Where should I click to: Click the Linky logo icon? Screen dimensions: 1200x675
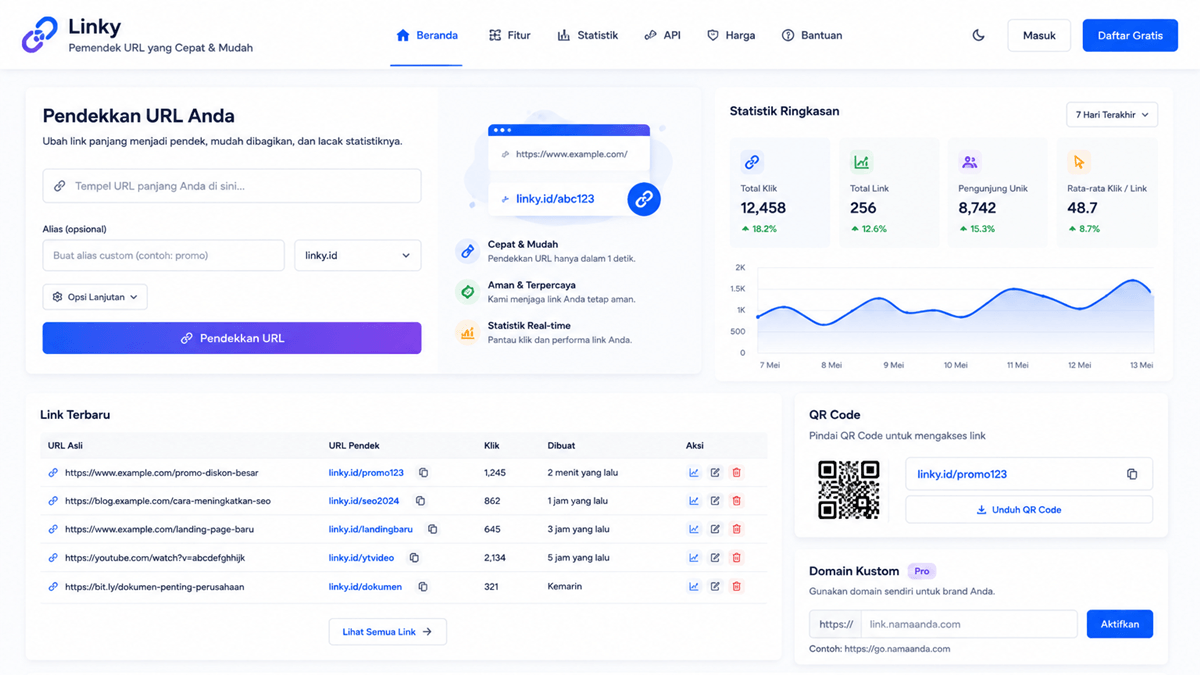[40, 35]
